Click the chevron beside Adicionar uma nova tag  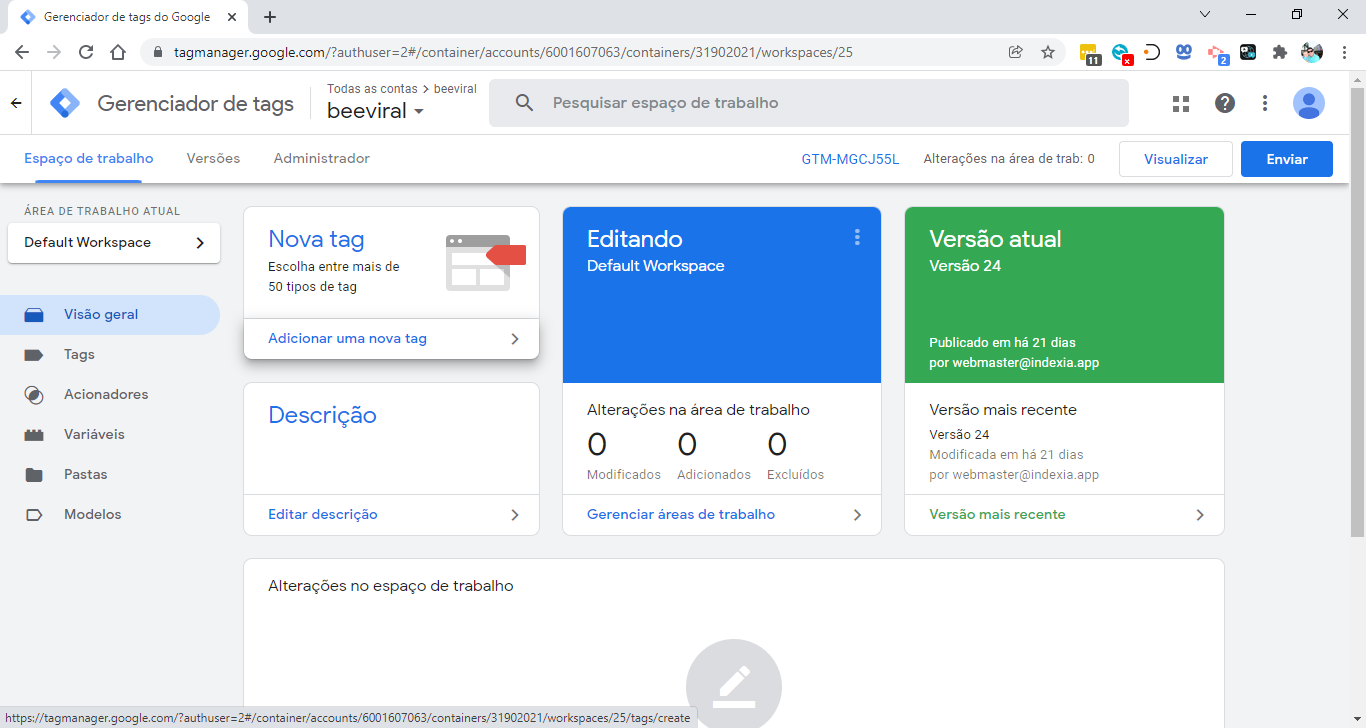515,339
